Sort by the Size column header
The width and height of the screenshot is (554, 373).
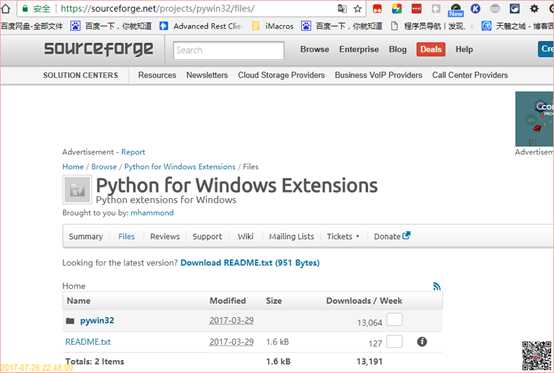point(274,301)
